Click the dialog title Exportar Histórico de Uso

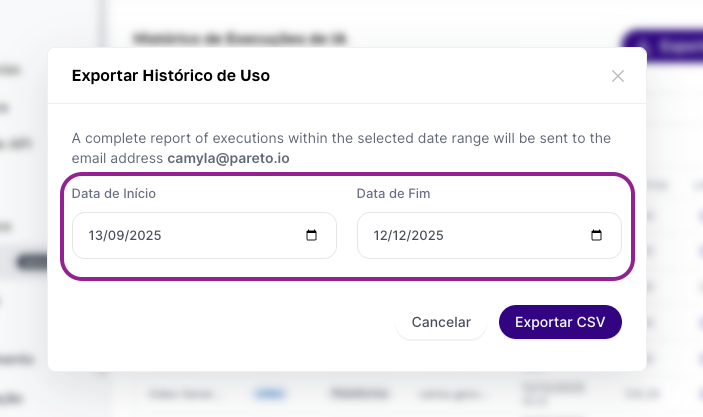[x=171, y=75]
